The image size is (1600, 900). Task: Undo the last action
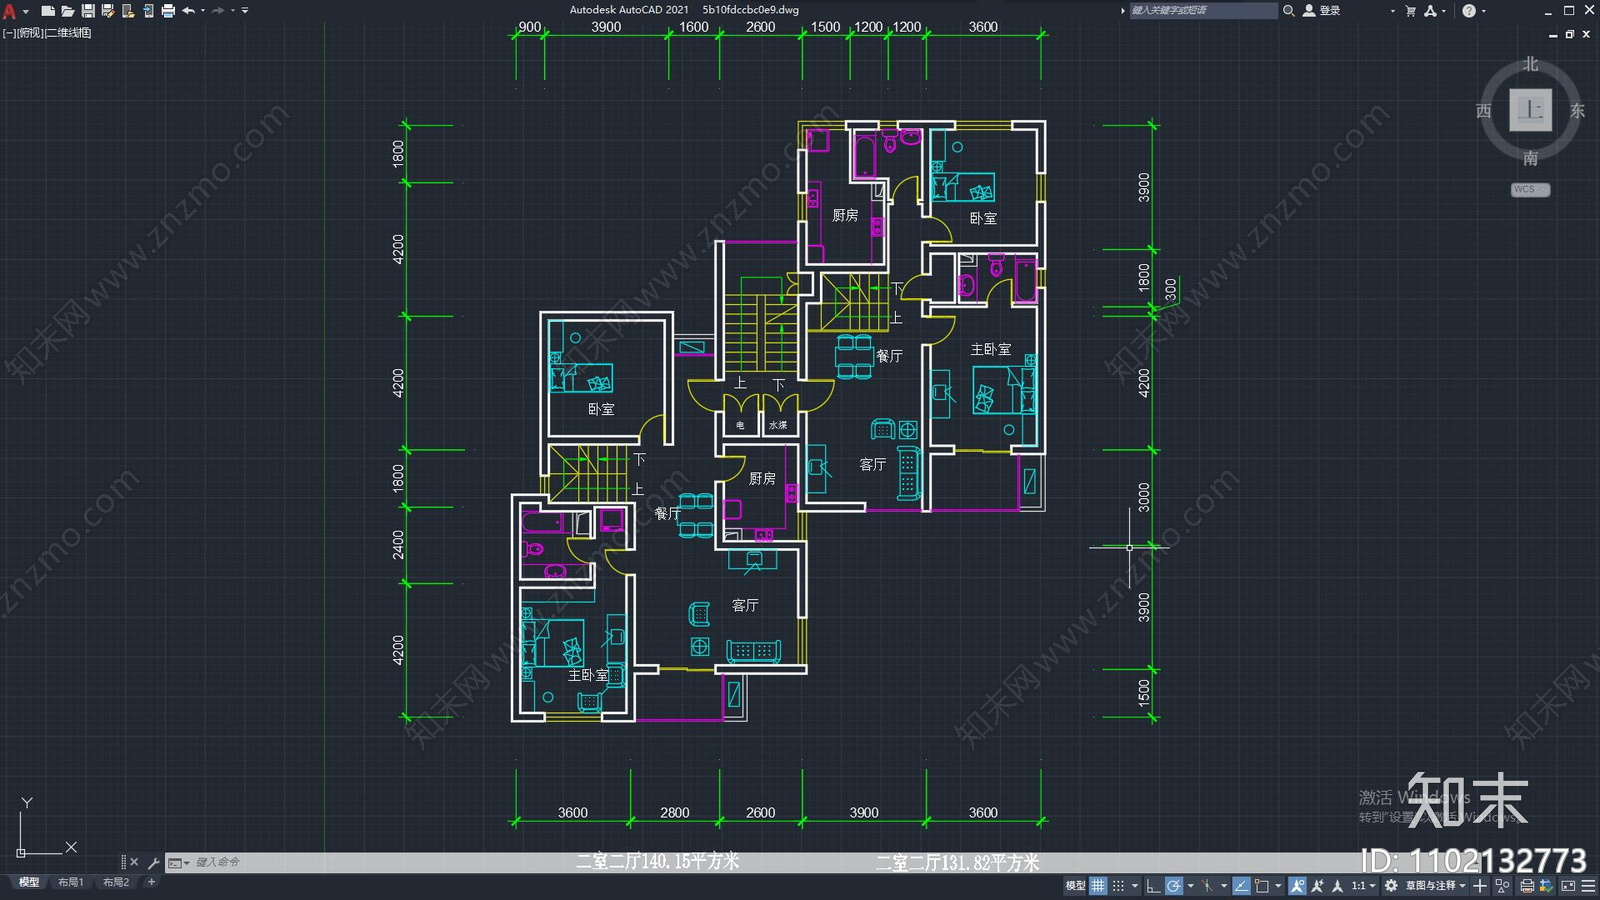(x=188, y=11)
